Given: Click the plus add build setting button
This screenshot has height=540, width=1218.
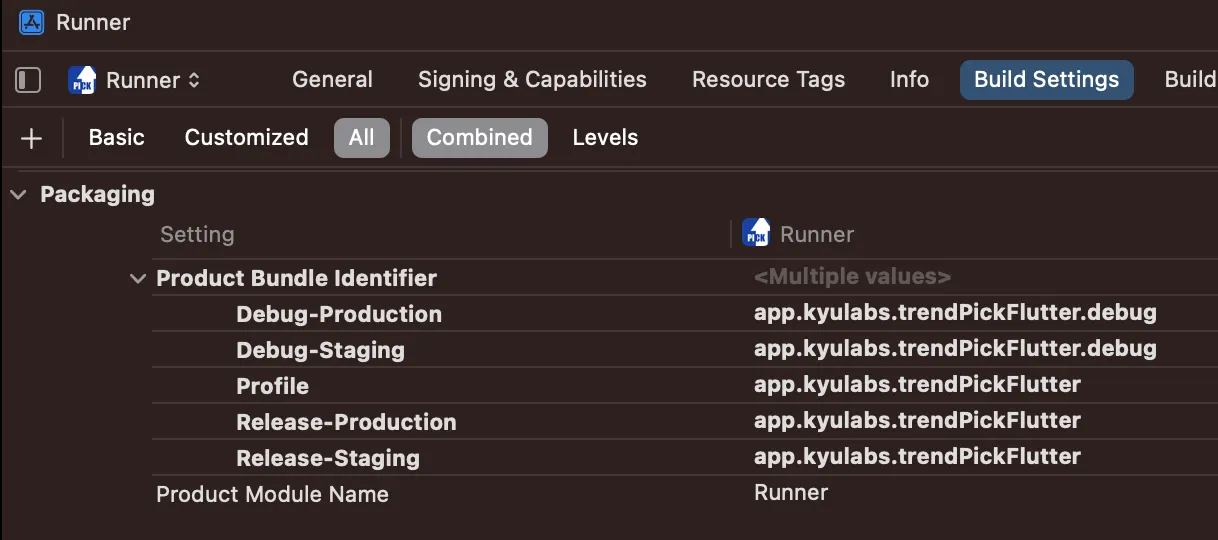Looking at the screenshot, I should click(x=31, y=138).
